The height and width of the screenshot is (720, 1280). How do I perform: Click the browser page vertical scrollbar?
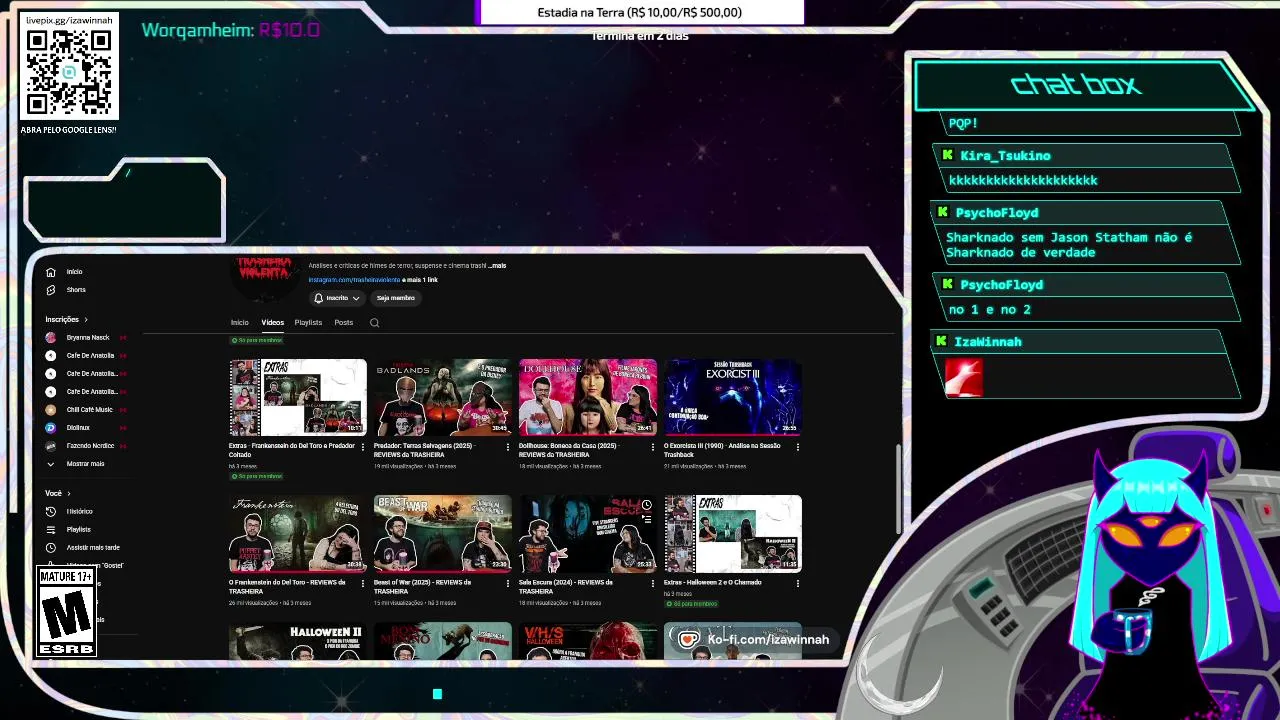tap(898, 490)
